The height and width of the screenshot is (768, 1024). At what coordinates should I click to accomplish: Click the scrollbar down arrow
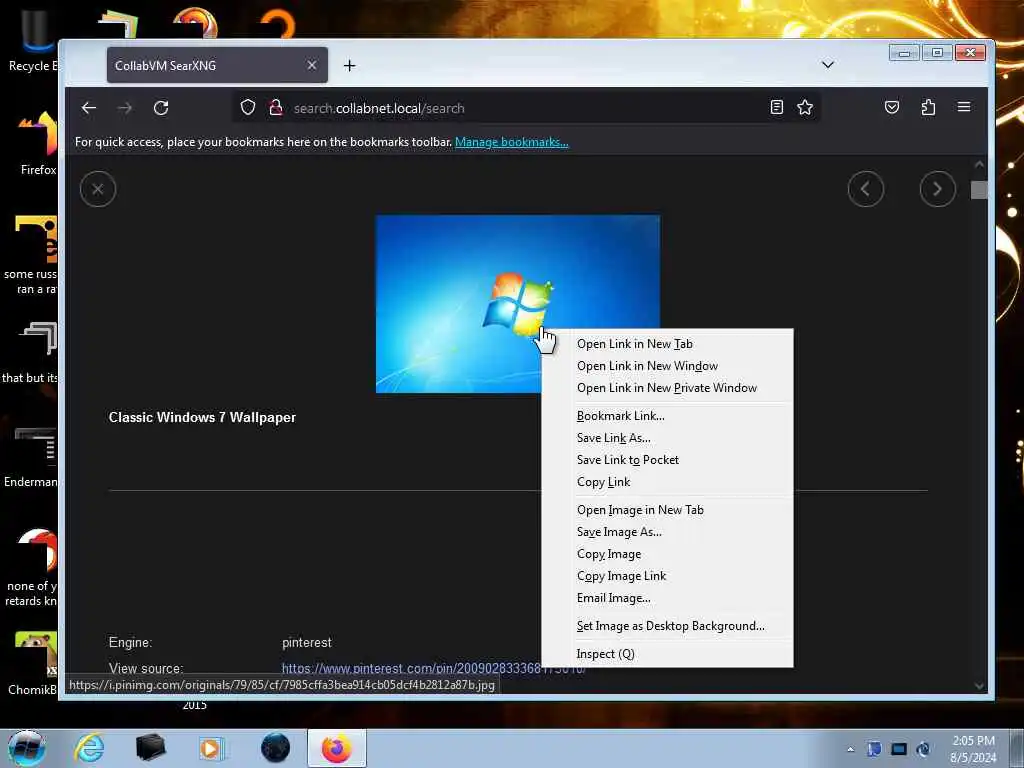(979, 685)
